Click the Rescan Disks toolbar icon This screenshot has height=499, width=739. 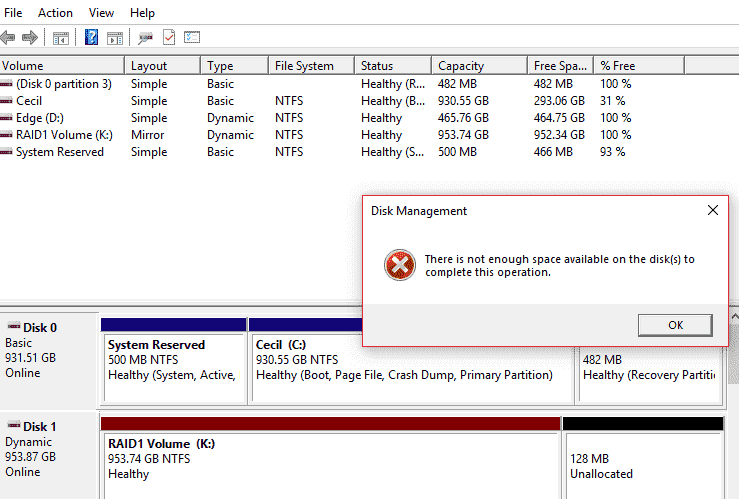pos(146,38)
